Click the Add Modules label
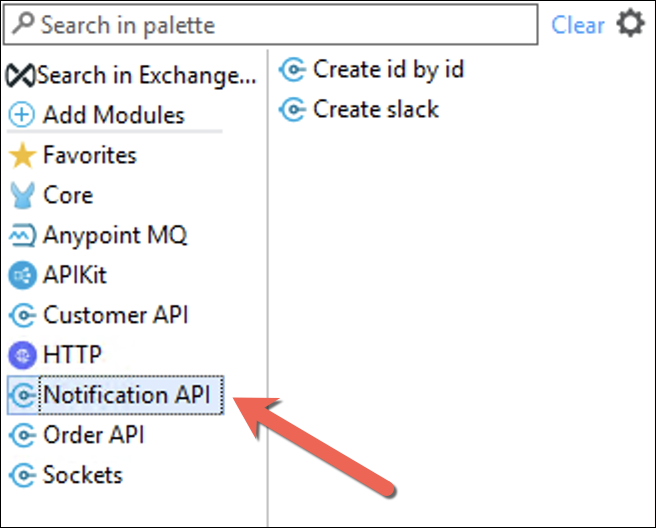This screenshot has height=528, width=656. click(x=113, y=115)
